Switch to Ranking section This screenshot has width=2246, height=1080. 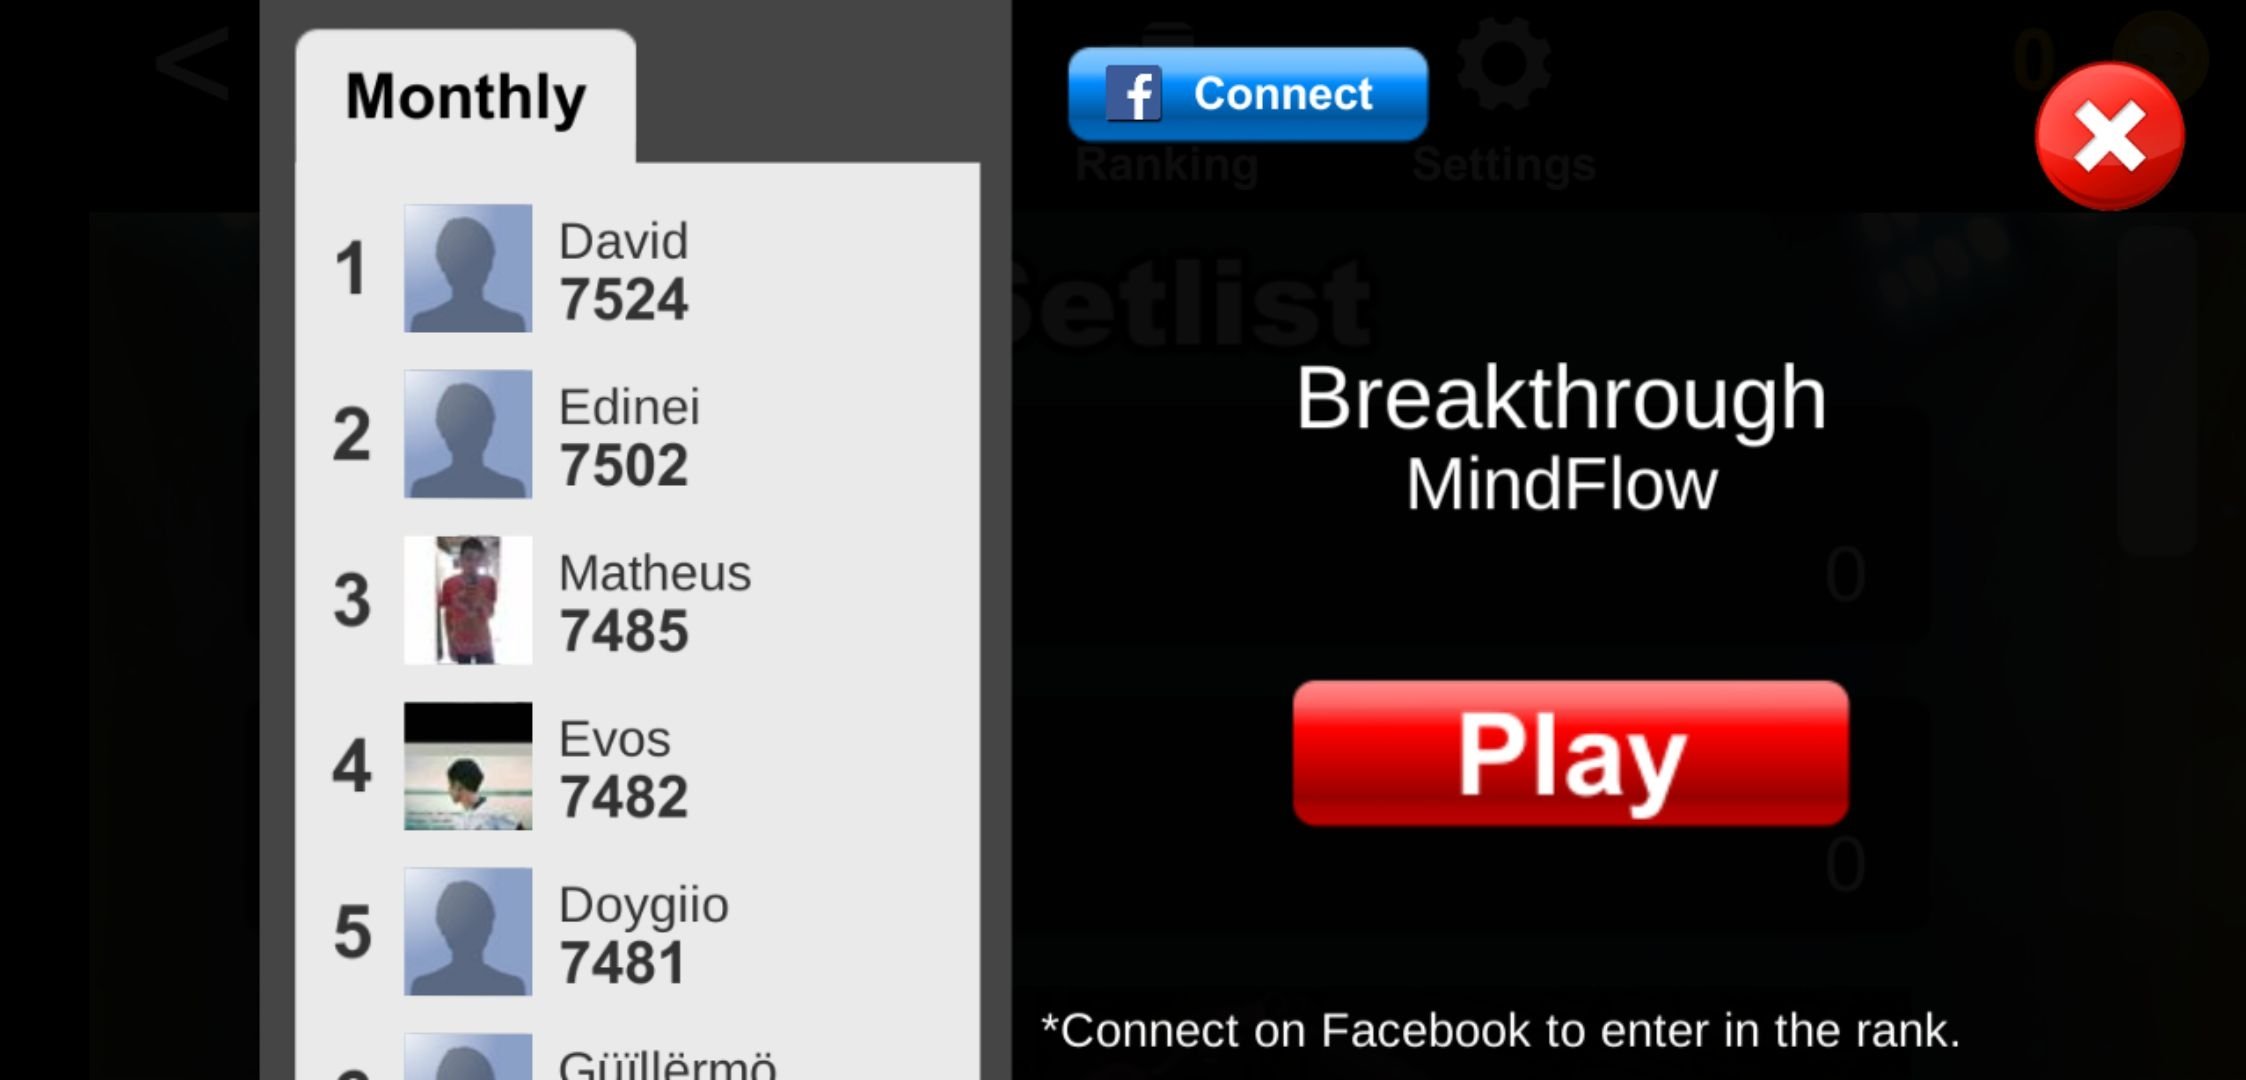(x=1167, y=165)
